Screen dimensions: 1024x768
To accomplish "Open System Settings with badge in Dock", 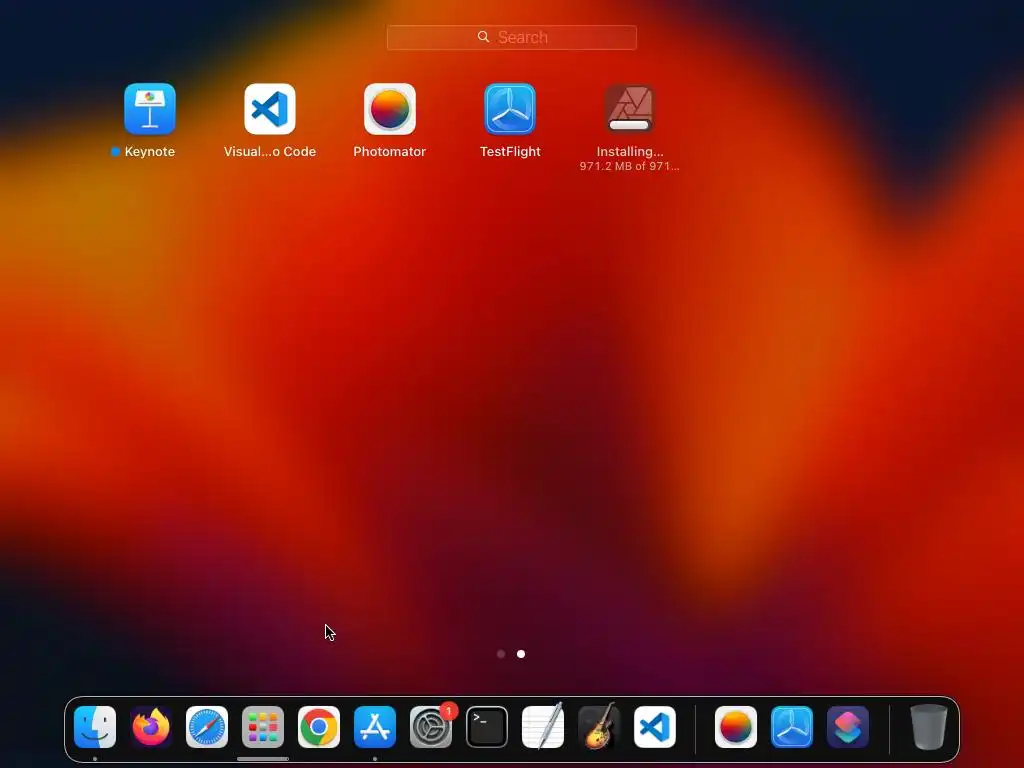I will 431,727.
